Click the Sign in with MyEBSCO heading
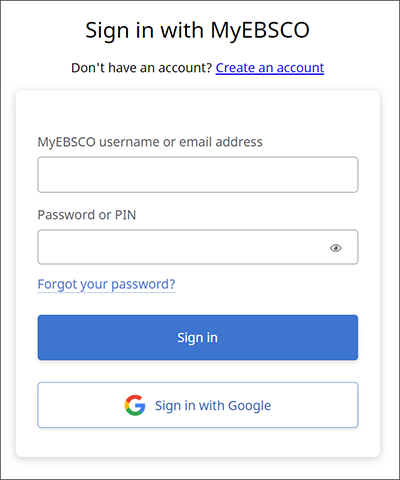 click(x=197, y=30)
